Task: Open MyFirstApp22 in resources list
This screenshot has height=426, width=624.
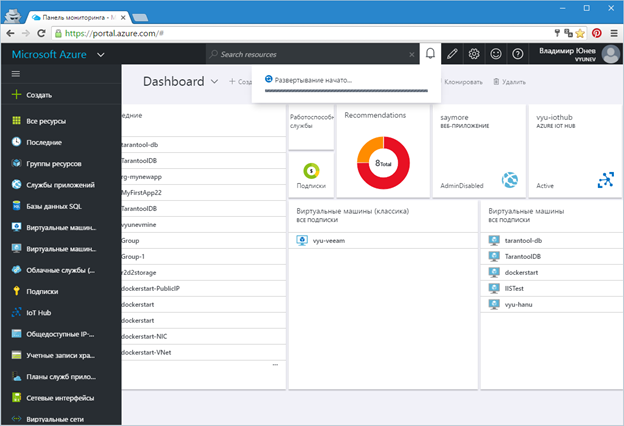Action: 204,192
